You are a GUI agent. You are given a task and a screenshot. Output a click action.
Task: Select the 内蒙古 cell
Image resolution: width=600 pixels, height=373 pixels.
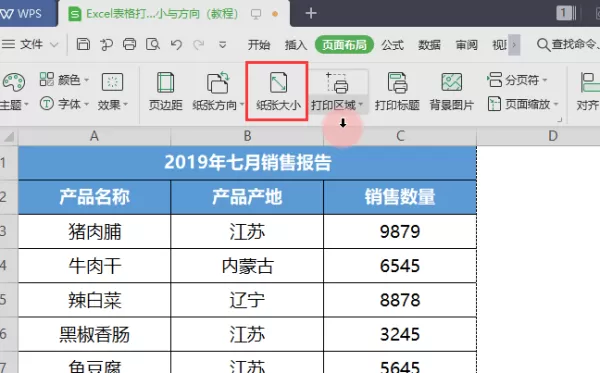click(247, 266)
